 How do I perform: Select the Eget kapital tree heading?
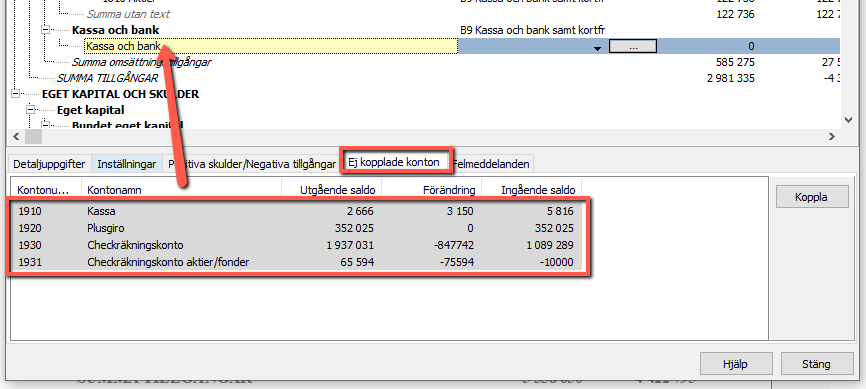91,110
